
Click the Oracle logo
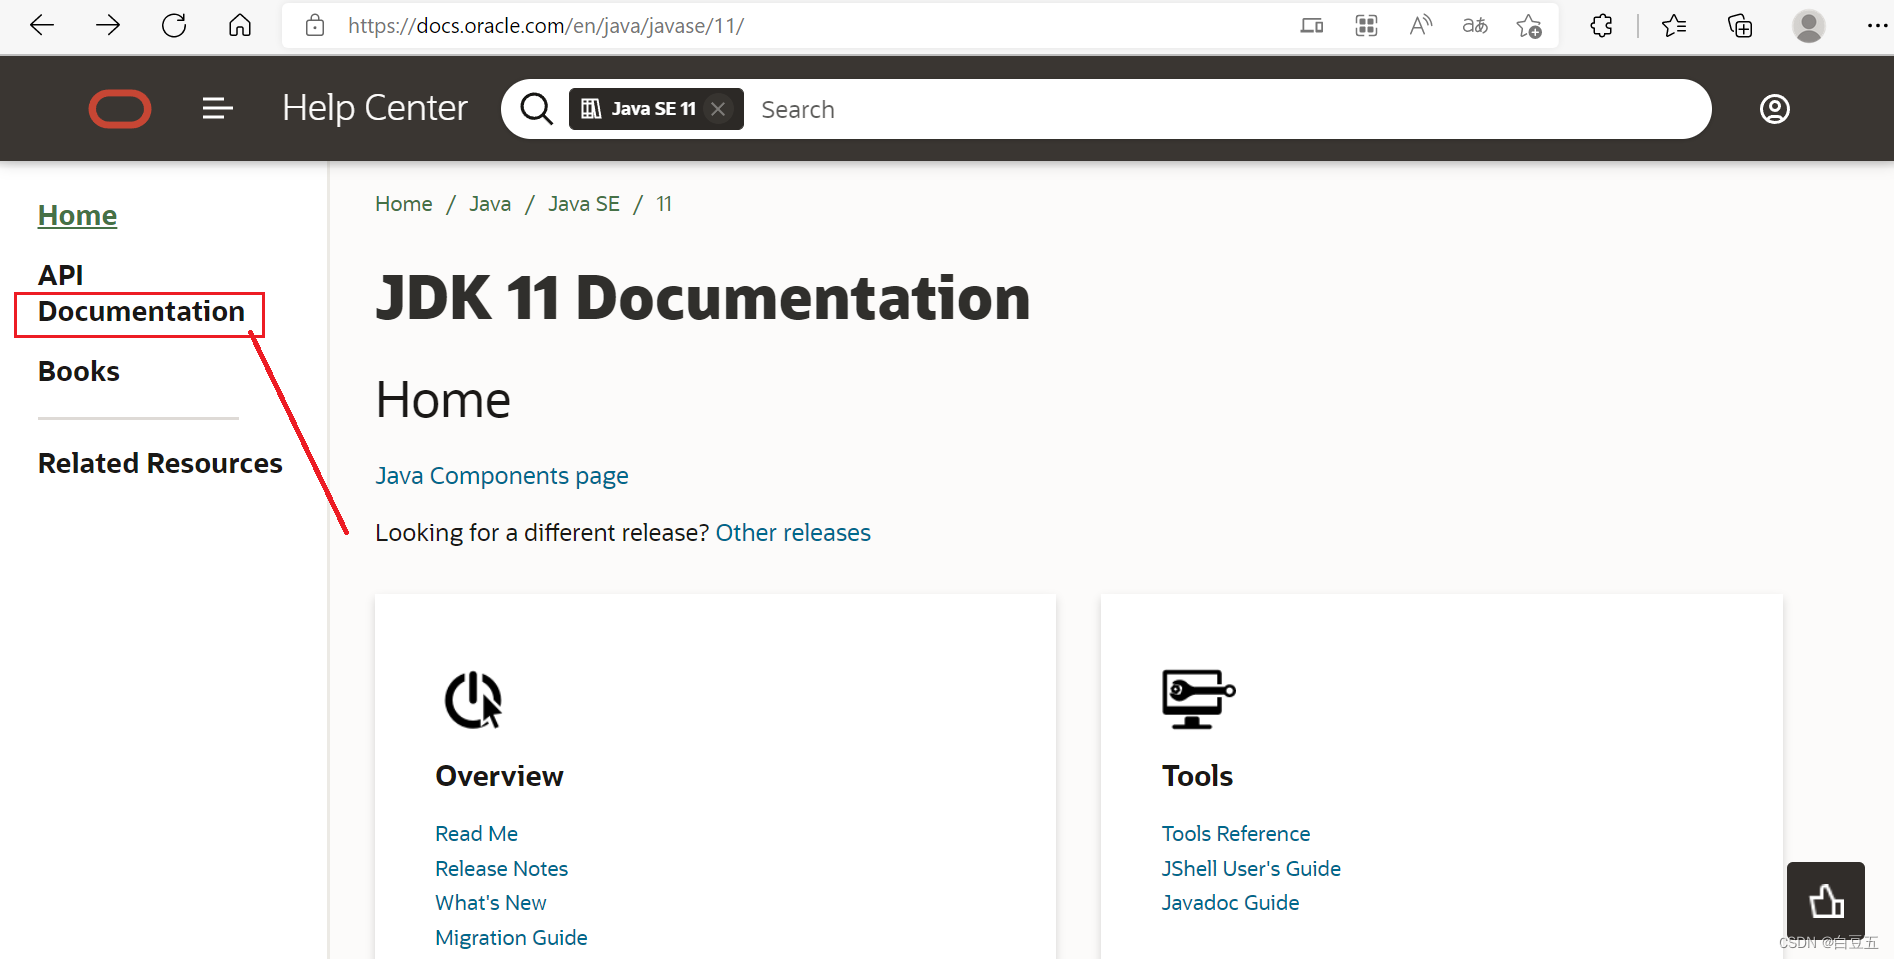point(120,109)
